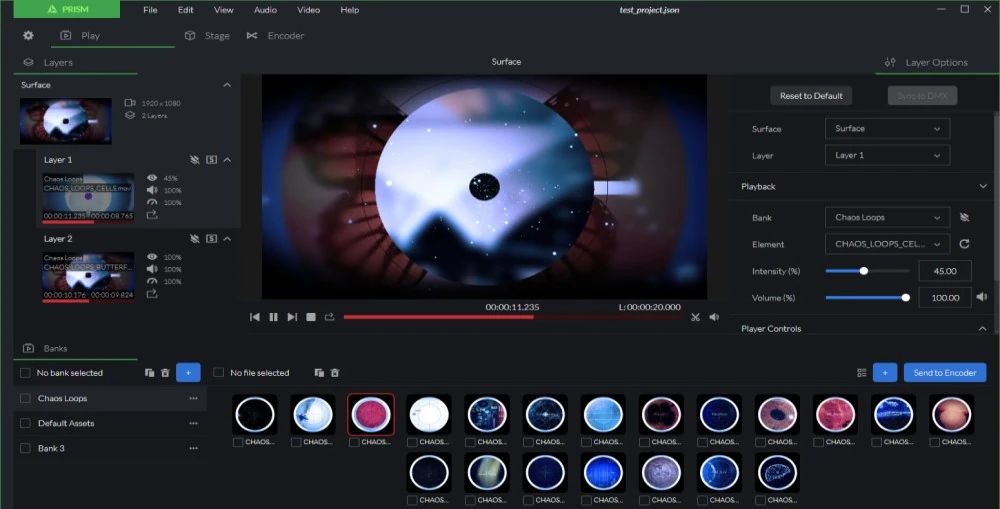This screenshot has width=1000, height=509.
Task: Delete selected bank with trash icon
Action: (x=165, y=373)
